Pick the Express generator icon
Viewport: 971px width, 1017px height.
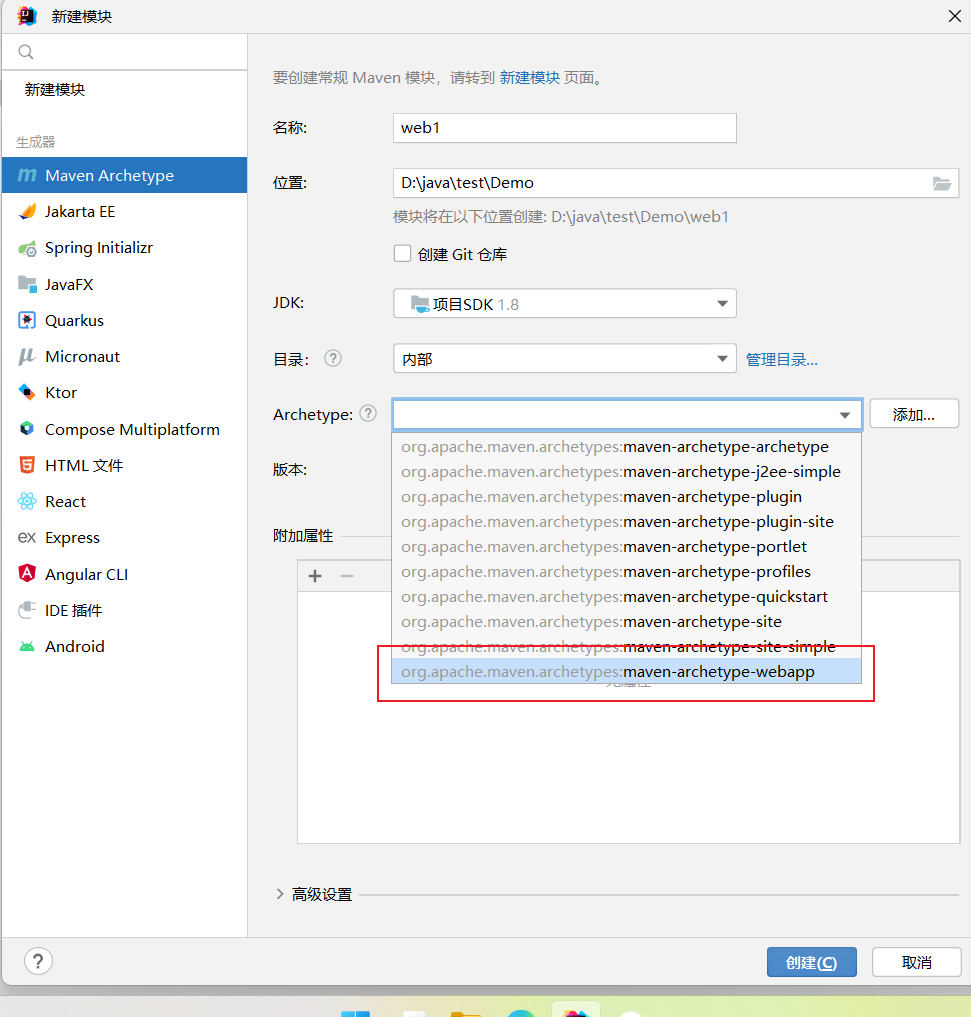(27, 538)
